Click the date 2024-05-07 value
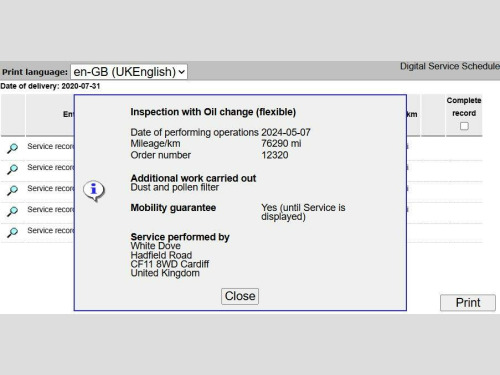Viewport: 500px width, 375px height. 286,132
